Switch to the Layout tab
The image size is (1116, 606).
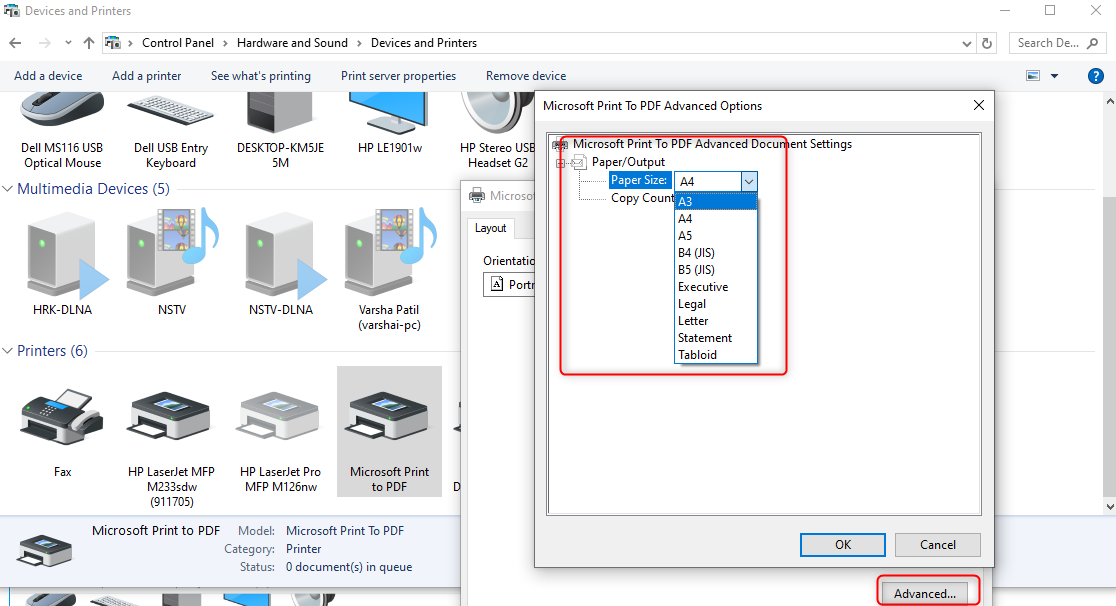(x=490, y=228)
